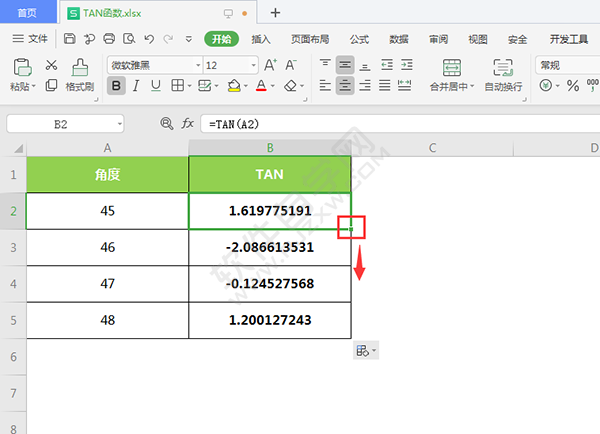The image size is (600, 434).
Task: Toggle Bold formatting
Action: pos(116,86)
